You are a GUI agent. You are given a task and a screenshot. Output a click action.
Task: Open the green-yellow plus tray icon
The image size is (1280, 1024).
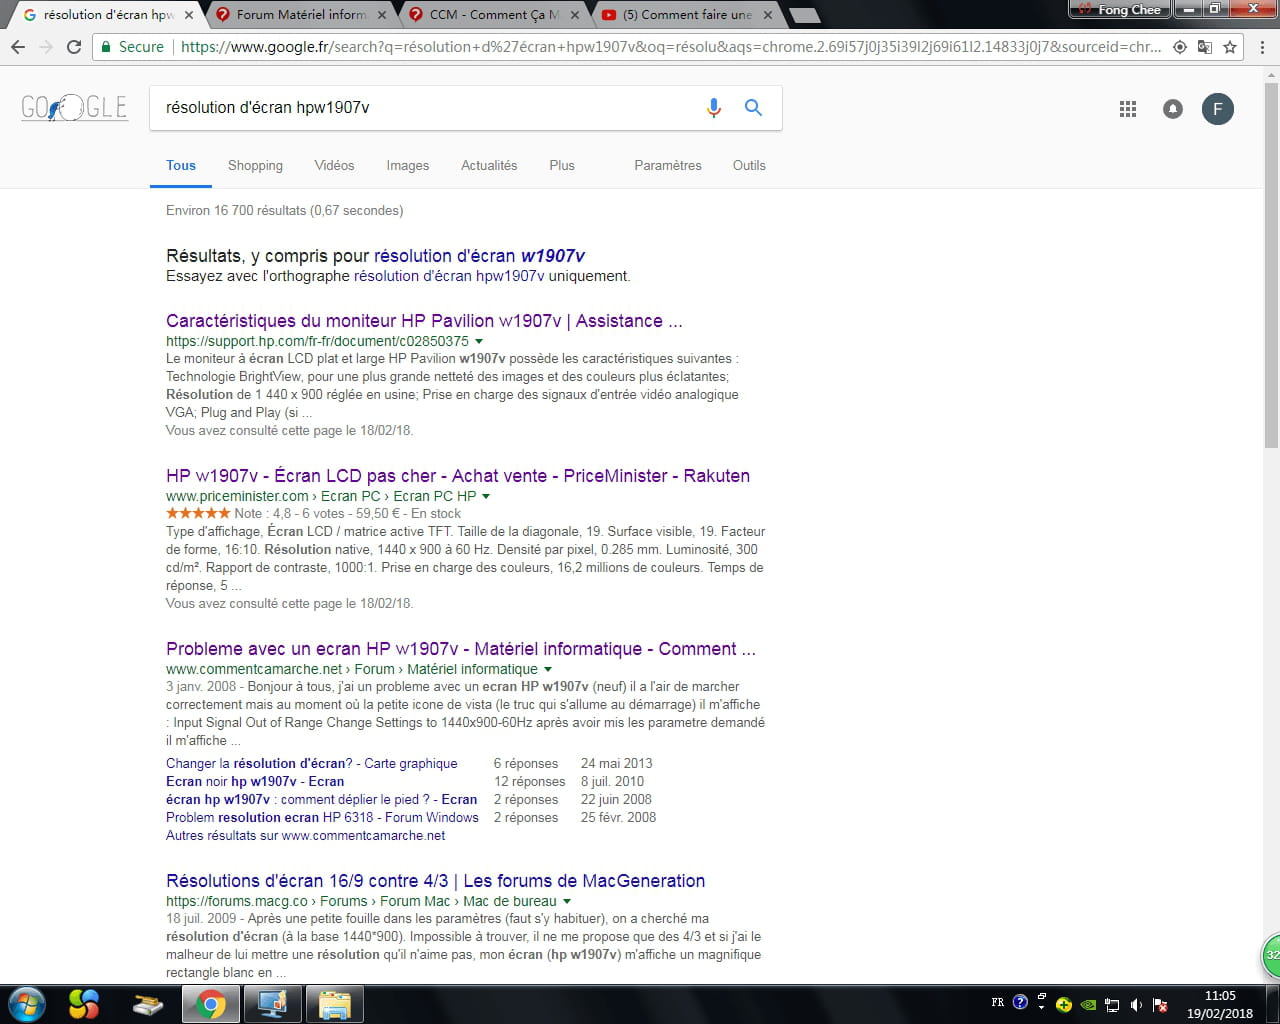[1064, 1005]
